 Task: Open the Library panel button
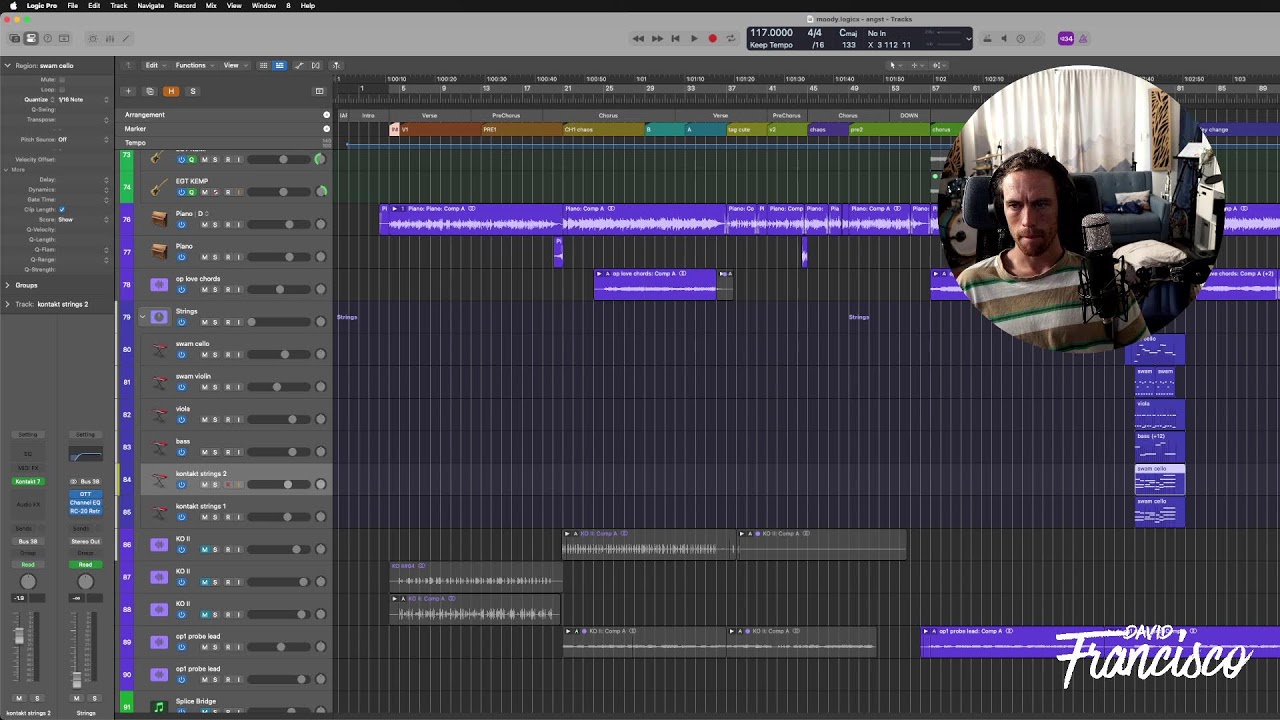(14, 39)
